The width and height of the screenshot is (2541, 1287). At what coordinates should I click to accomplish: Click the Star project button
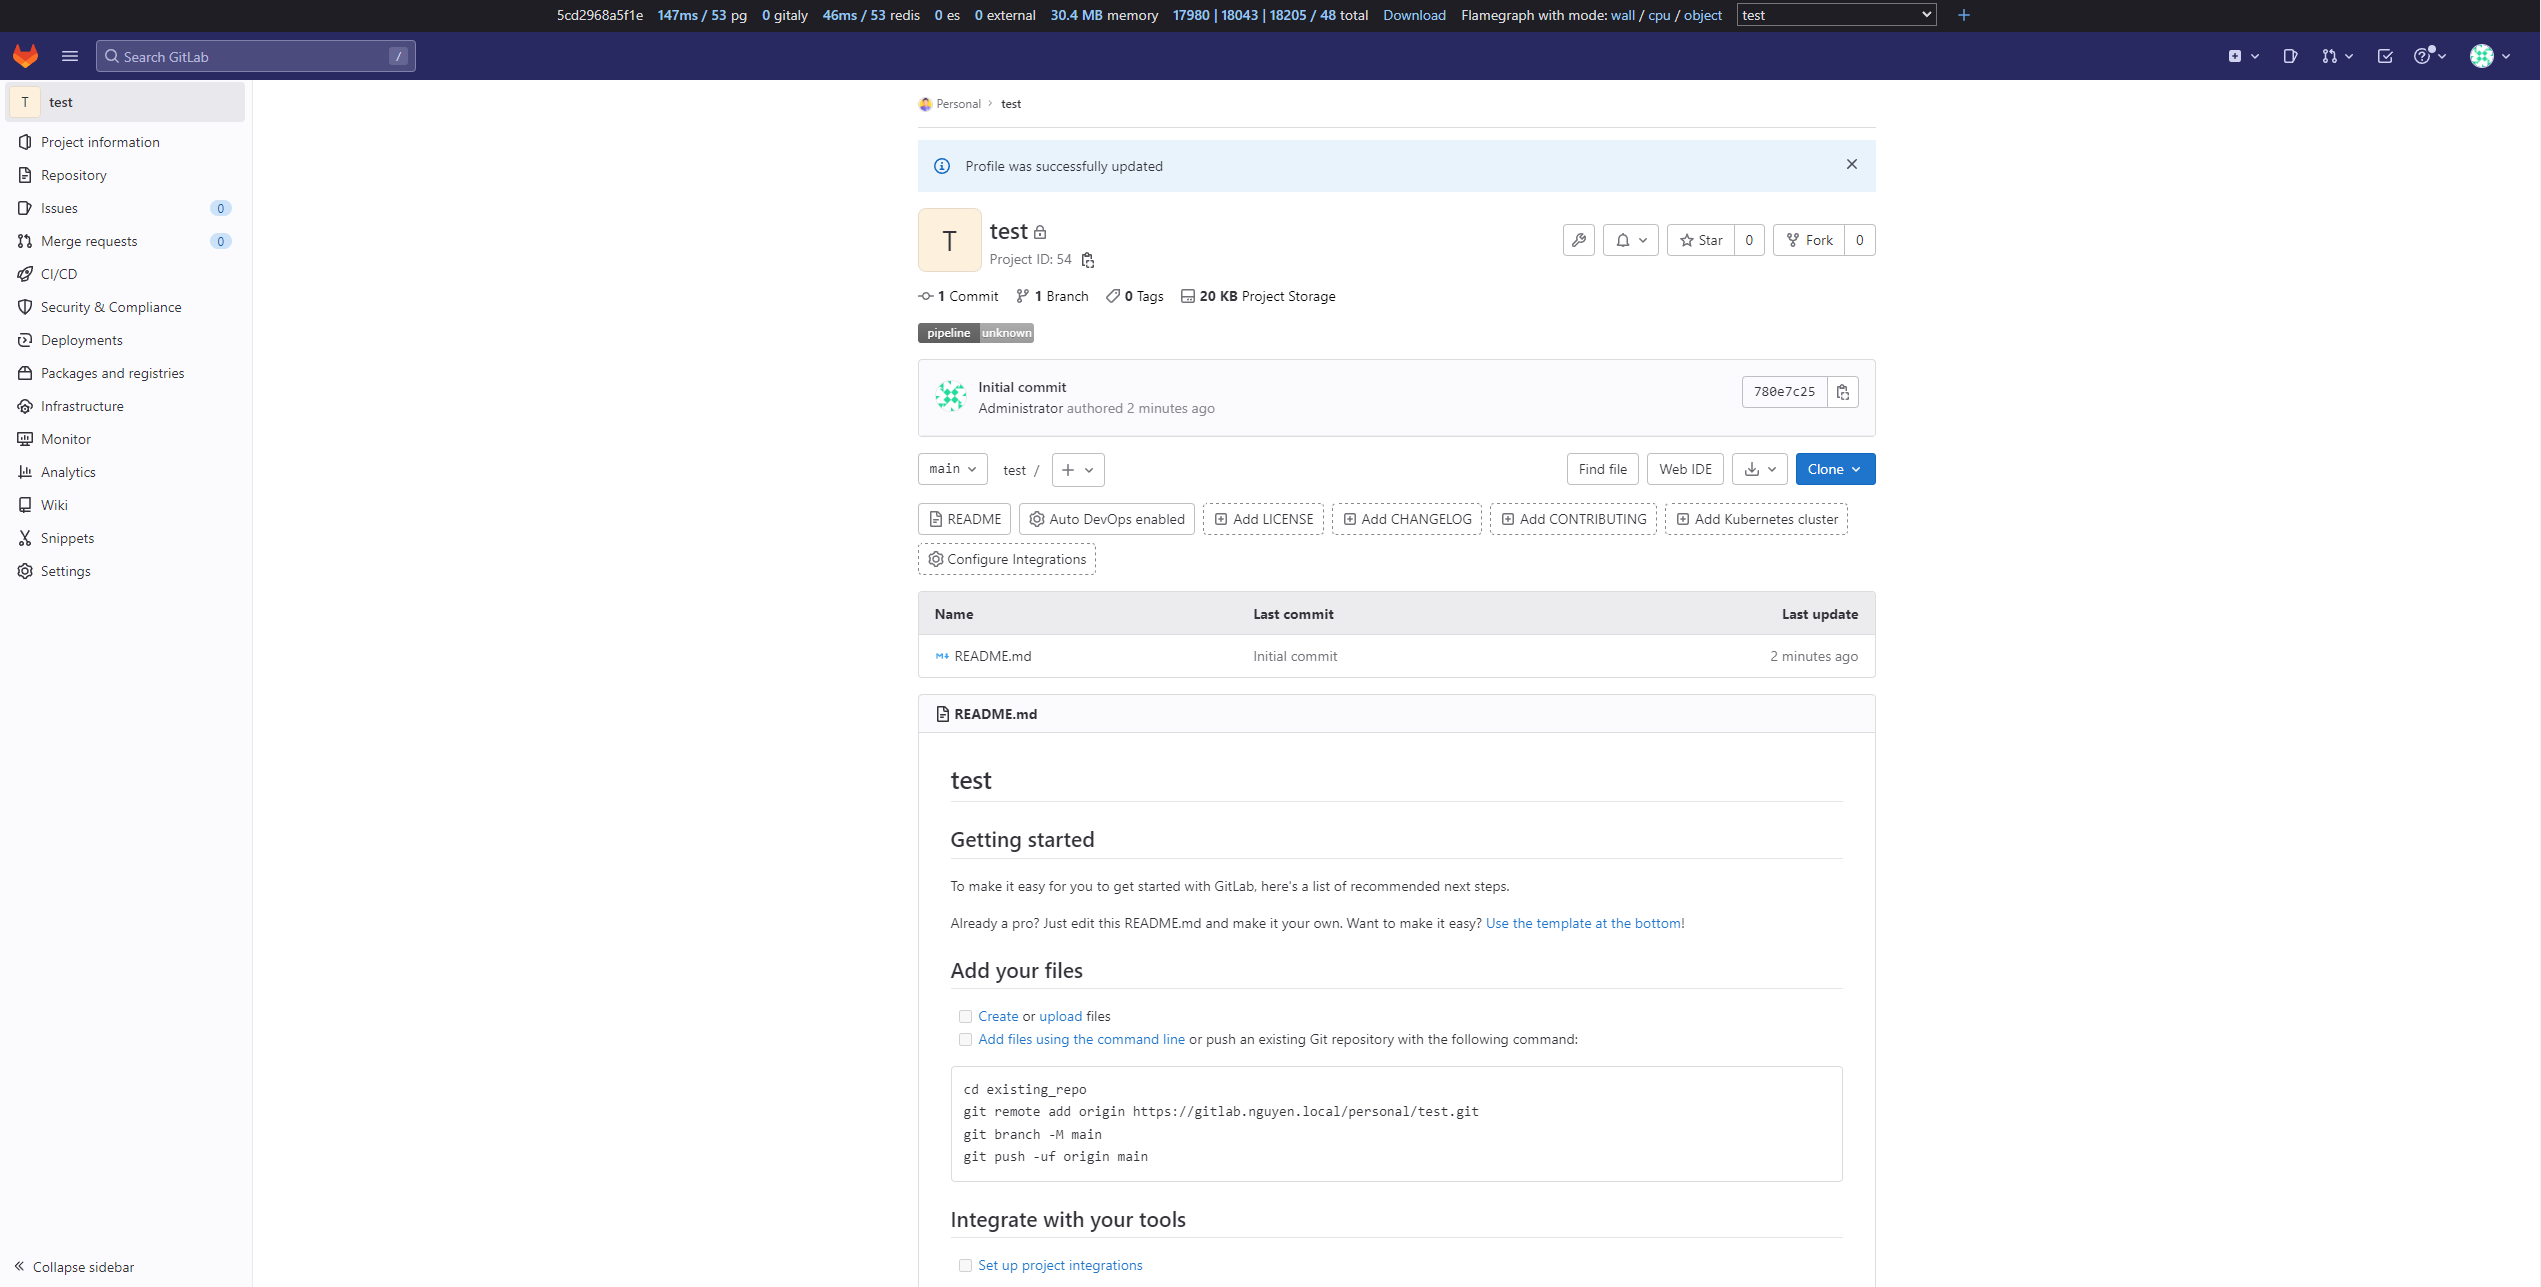[1701, 240]
